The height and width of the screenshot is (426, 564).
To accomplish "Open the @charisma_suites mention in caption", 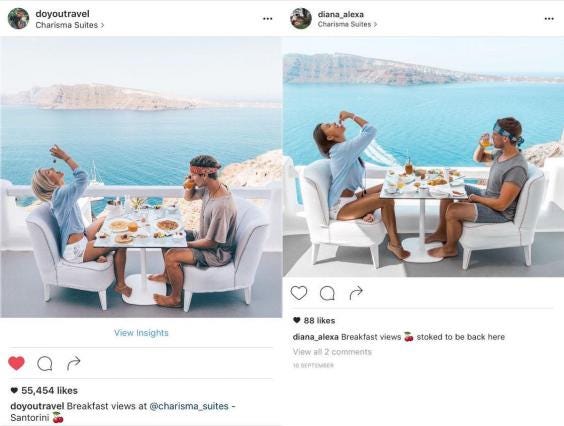I will point(189,406).
